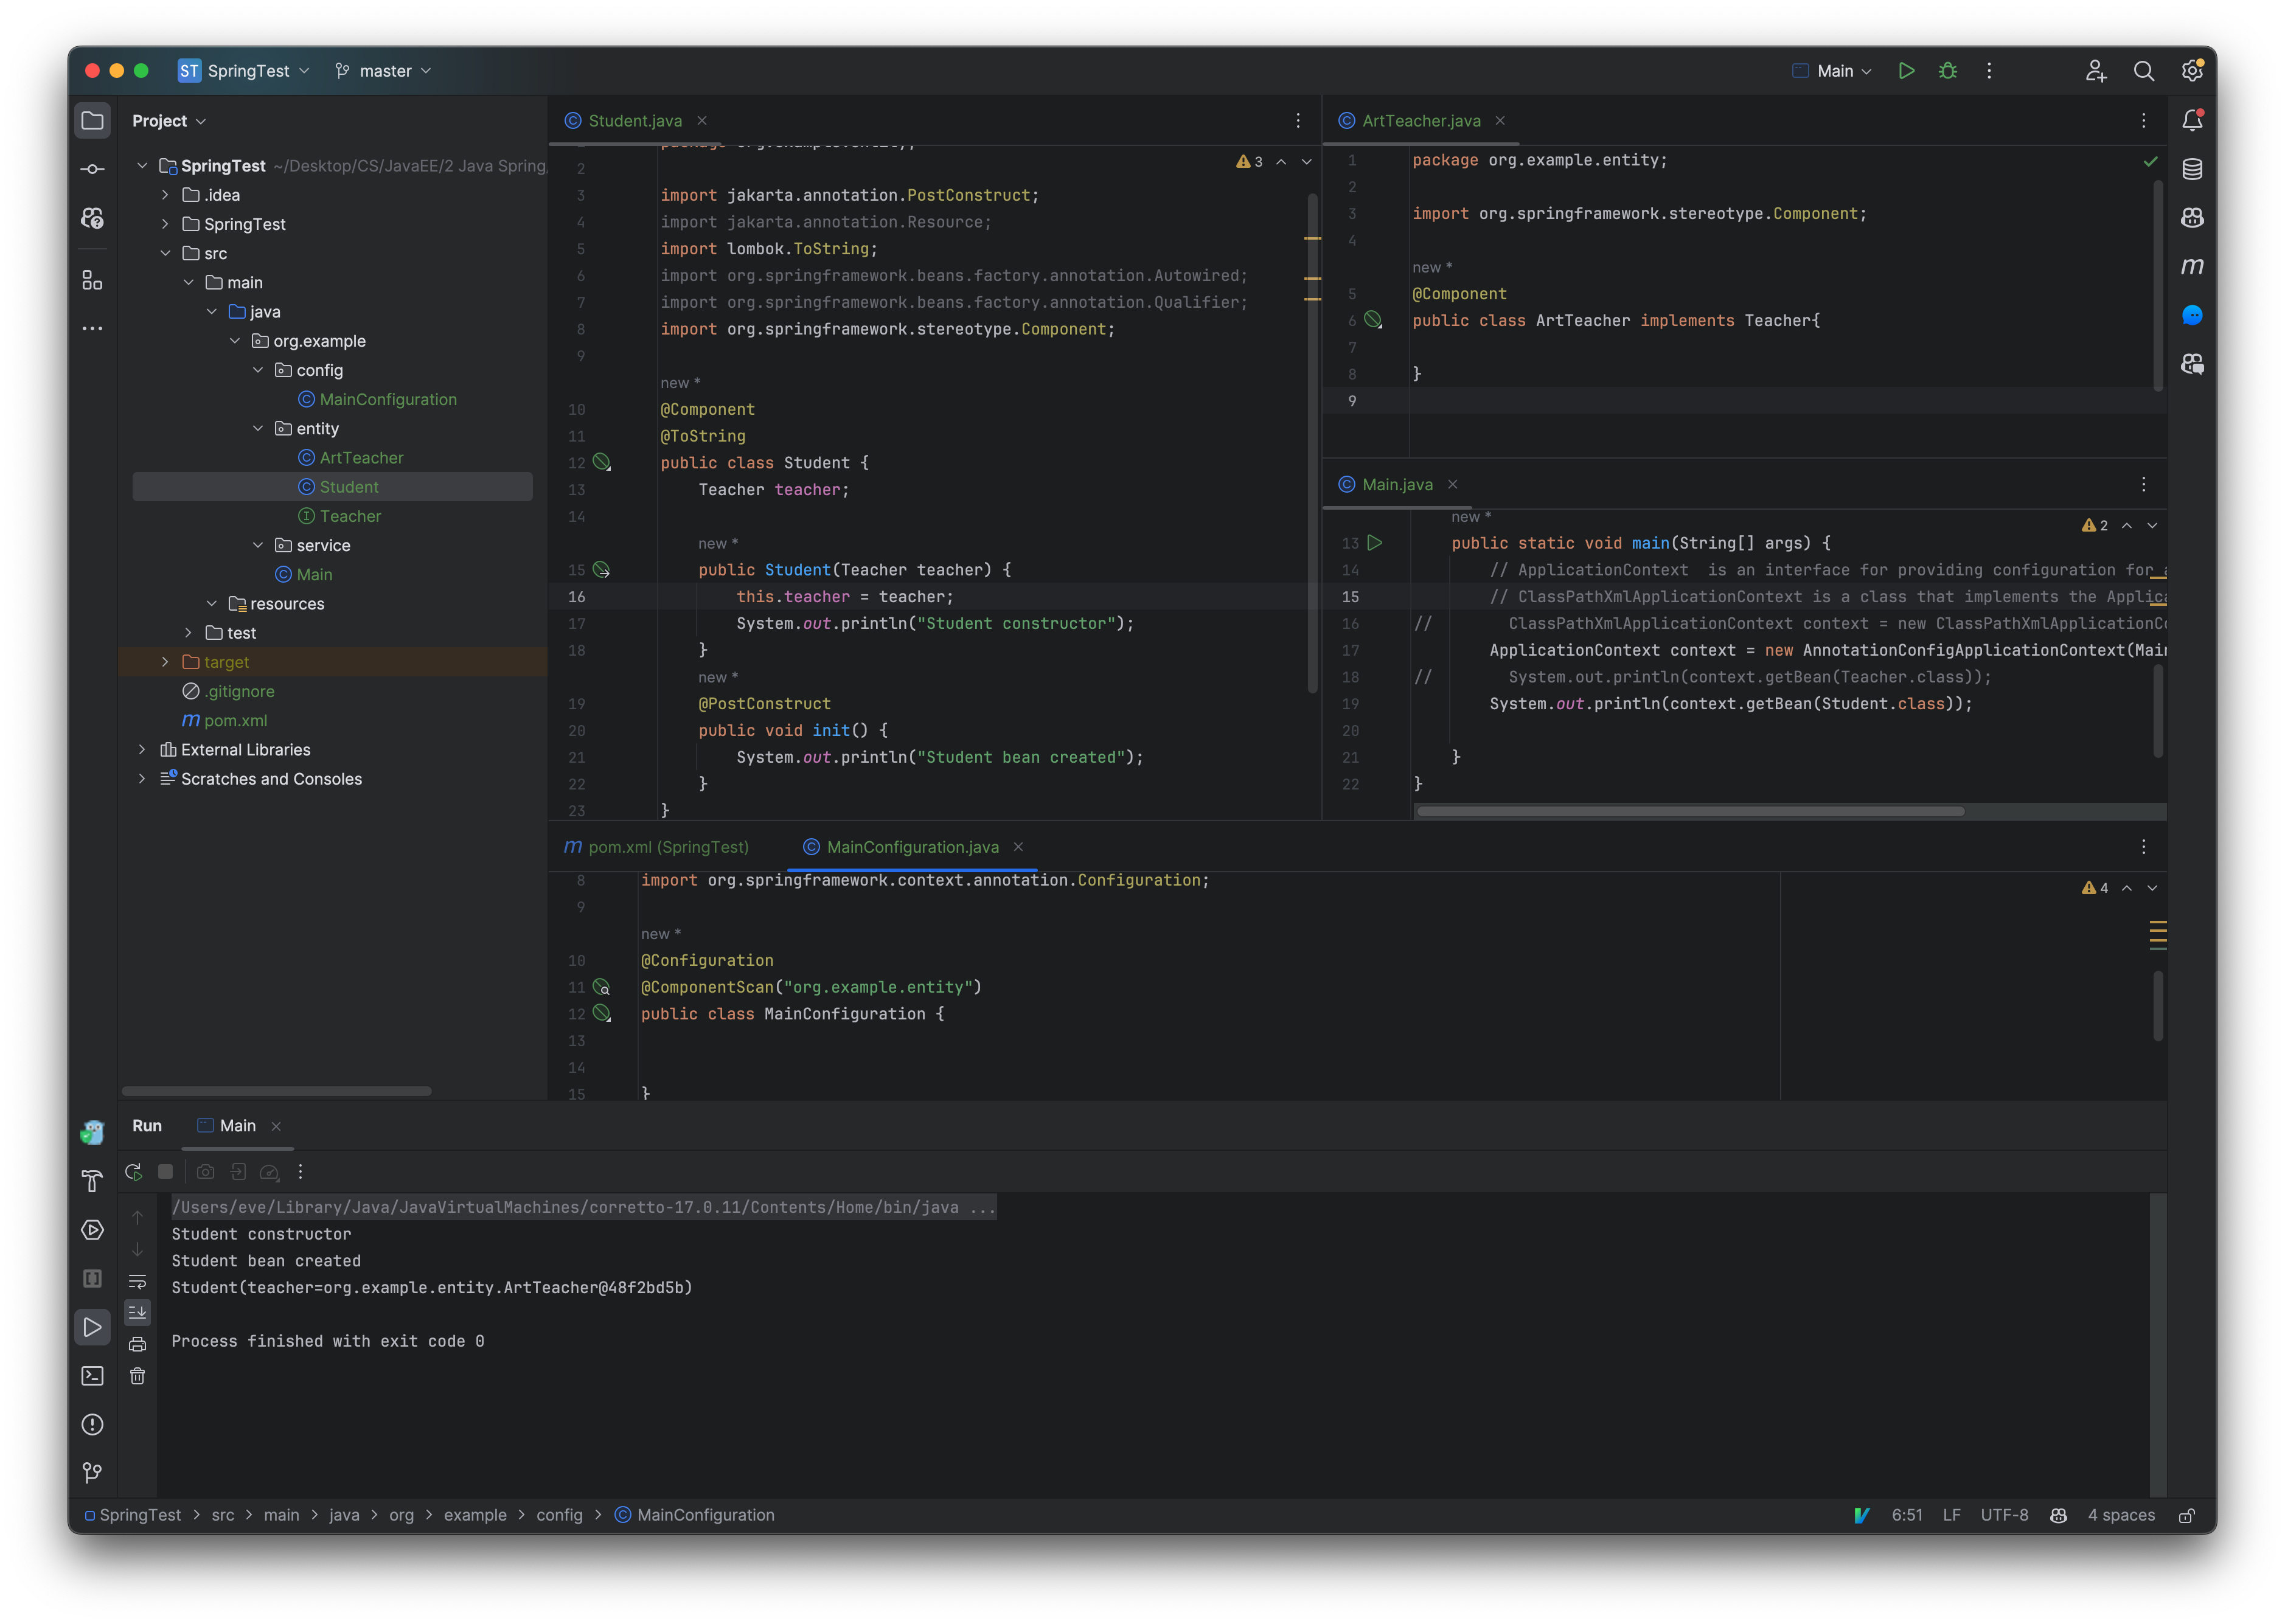Screen dimensions: 2285x1624
Task: Click warnings indicator showing 3 in Student.java
Action: (1249, 161)
